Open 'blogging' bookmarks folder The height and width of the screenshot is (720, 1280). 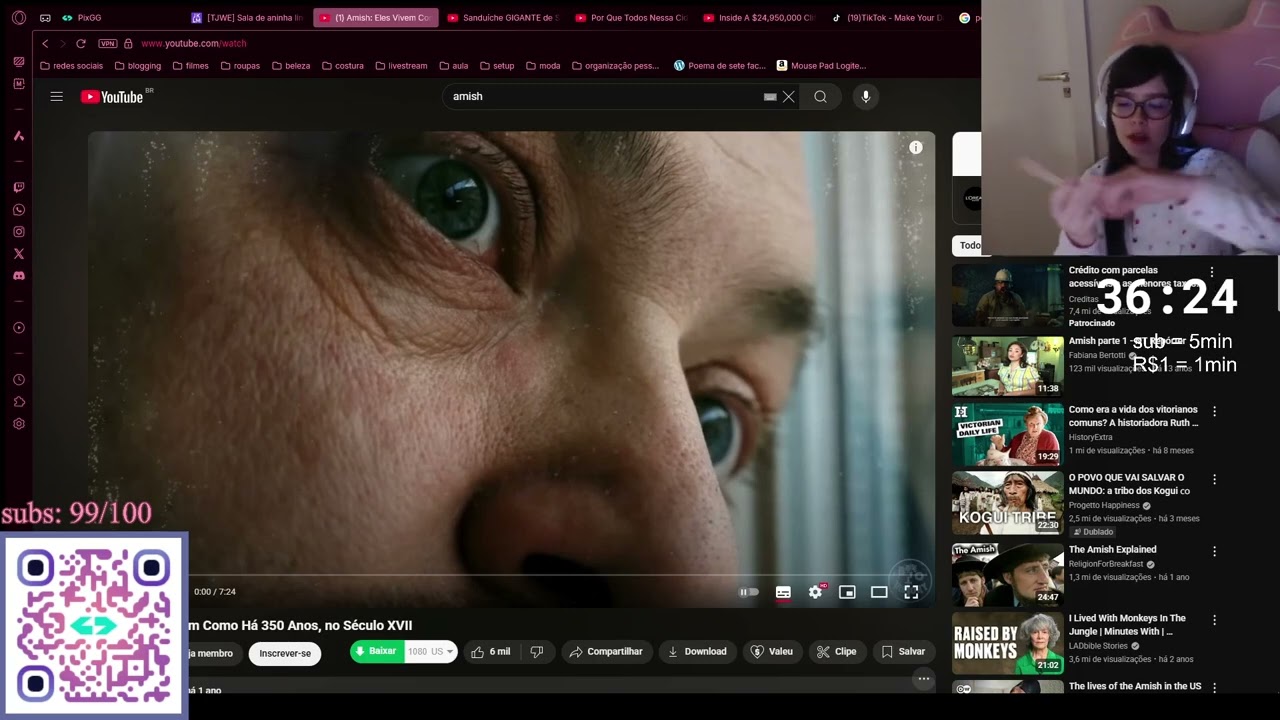click(x=138, y=66)
